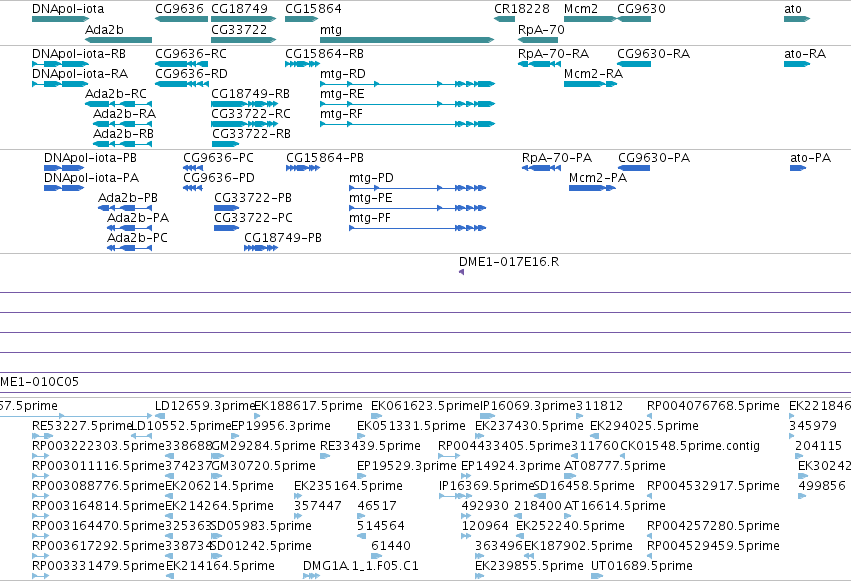The height and width of the screenshot is (581, 851).
Task: Select protein CG9636-PD
Action: click(x=193, y=188)
